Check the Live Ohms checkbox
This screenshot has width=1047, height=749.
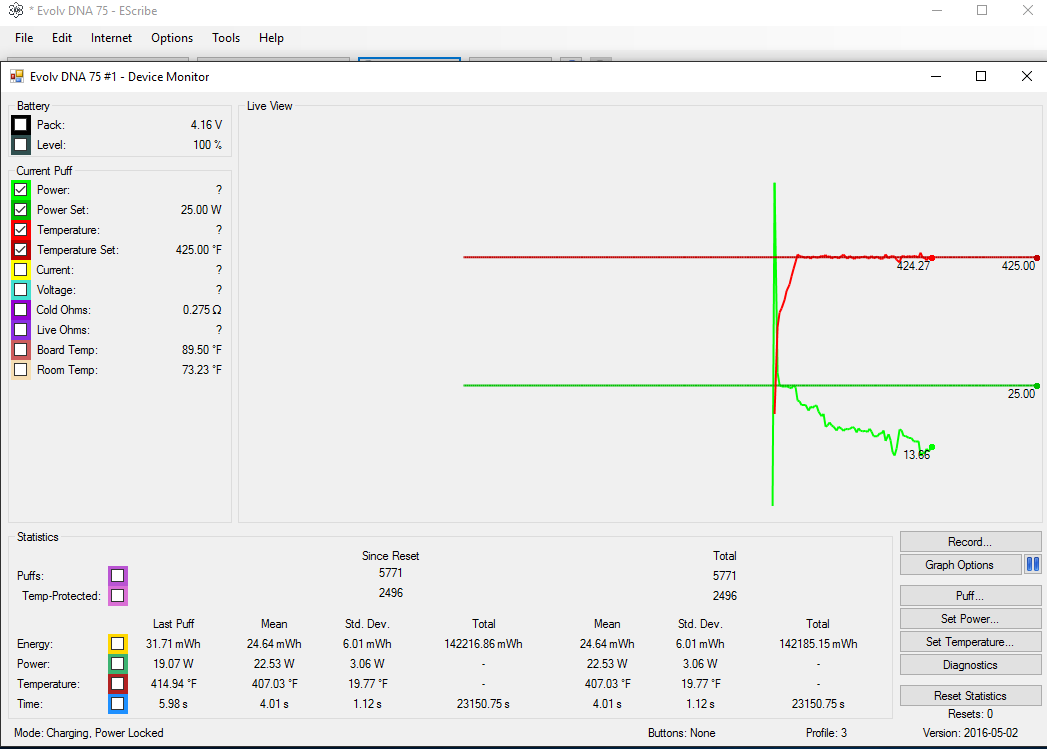pos(21,330)
